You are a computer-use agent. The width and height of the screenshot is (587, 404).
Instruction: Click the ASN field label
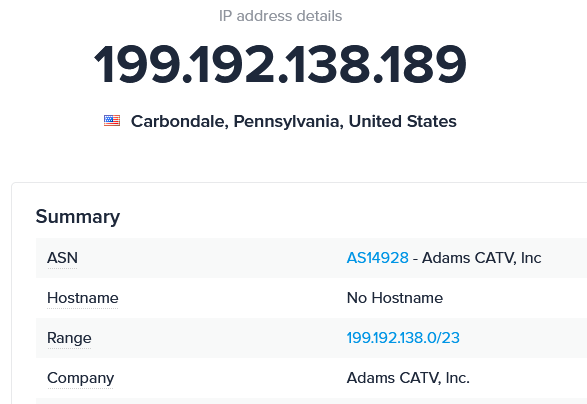pyautogui.click(x=63, y=258)
